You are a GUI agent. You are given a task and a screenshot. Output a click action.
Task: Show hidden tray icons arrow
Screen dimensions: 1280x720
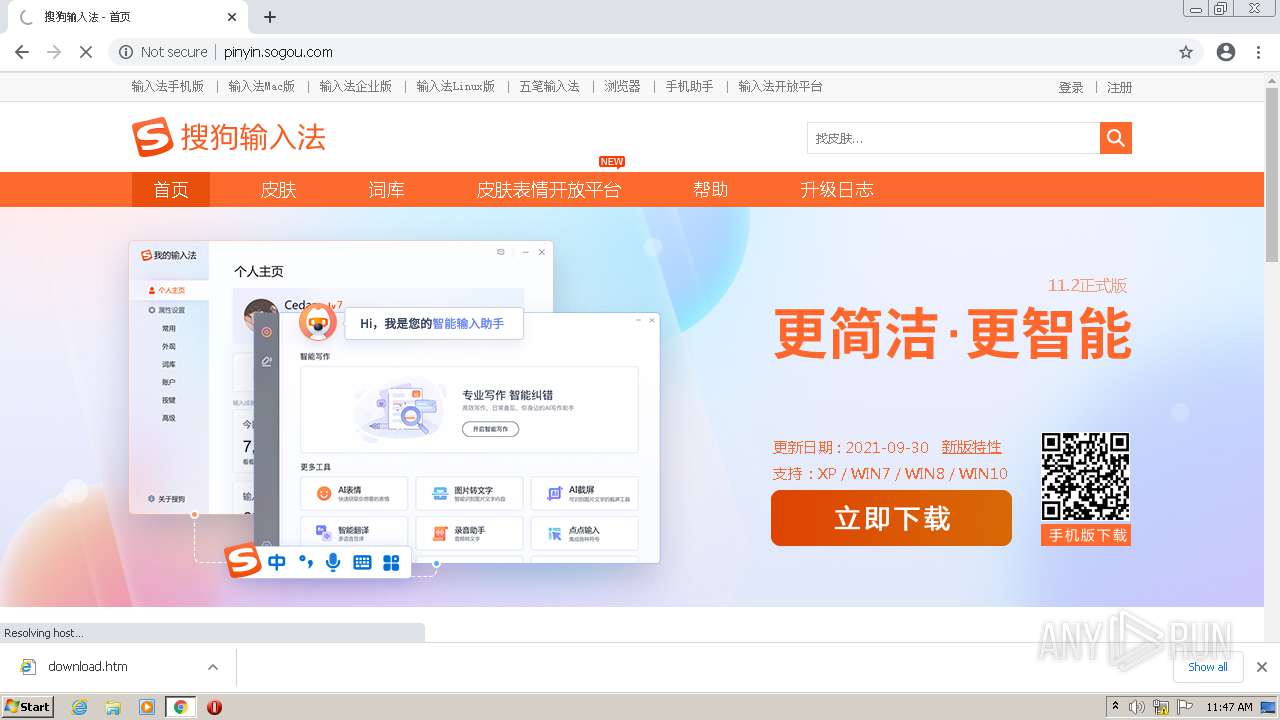[x=1115, y=707]
